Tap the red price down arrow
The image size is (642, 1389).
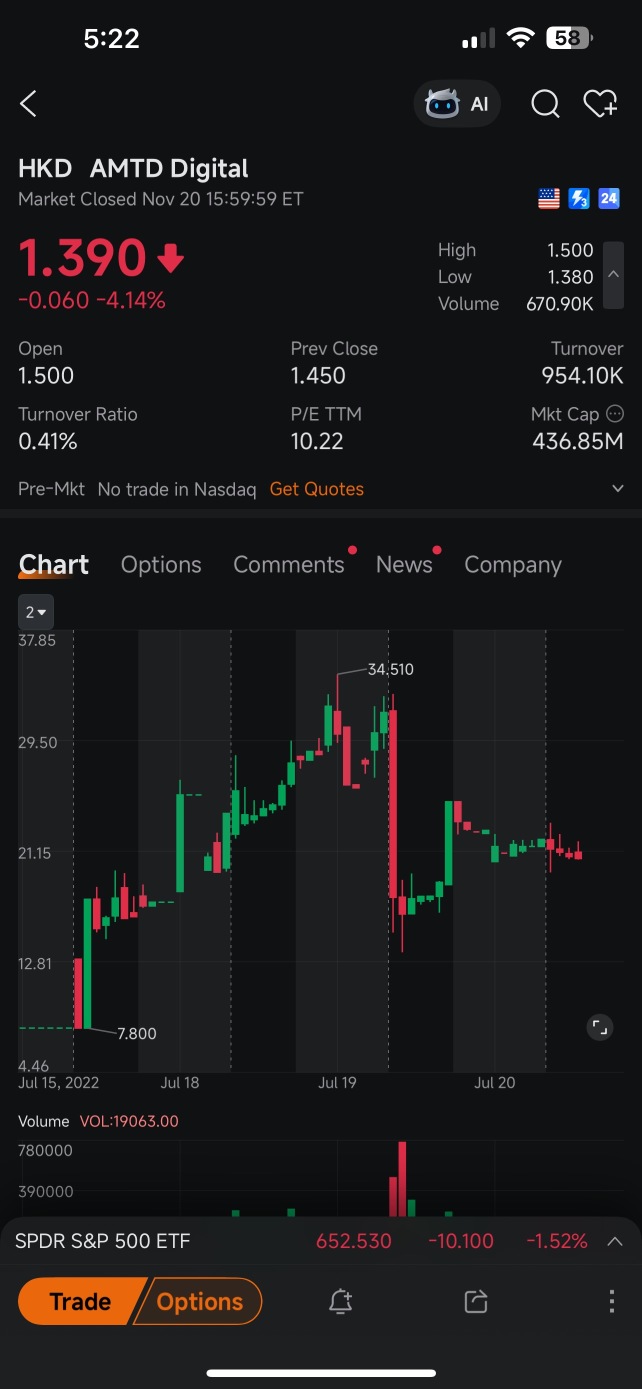(171, 259)
